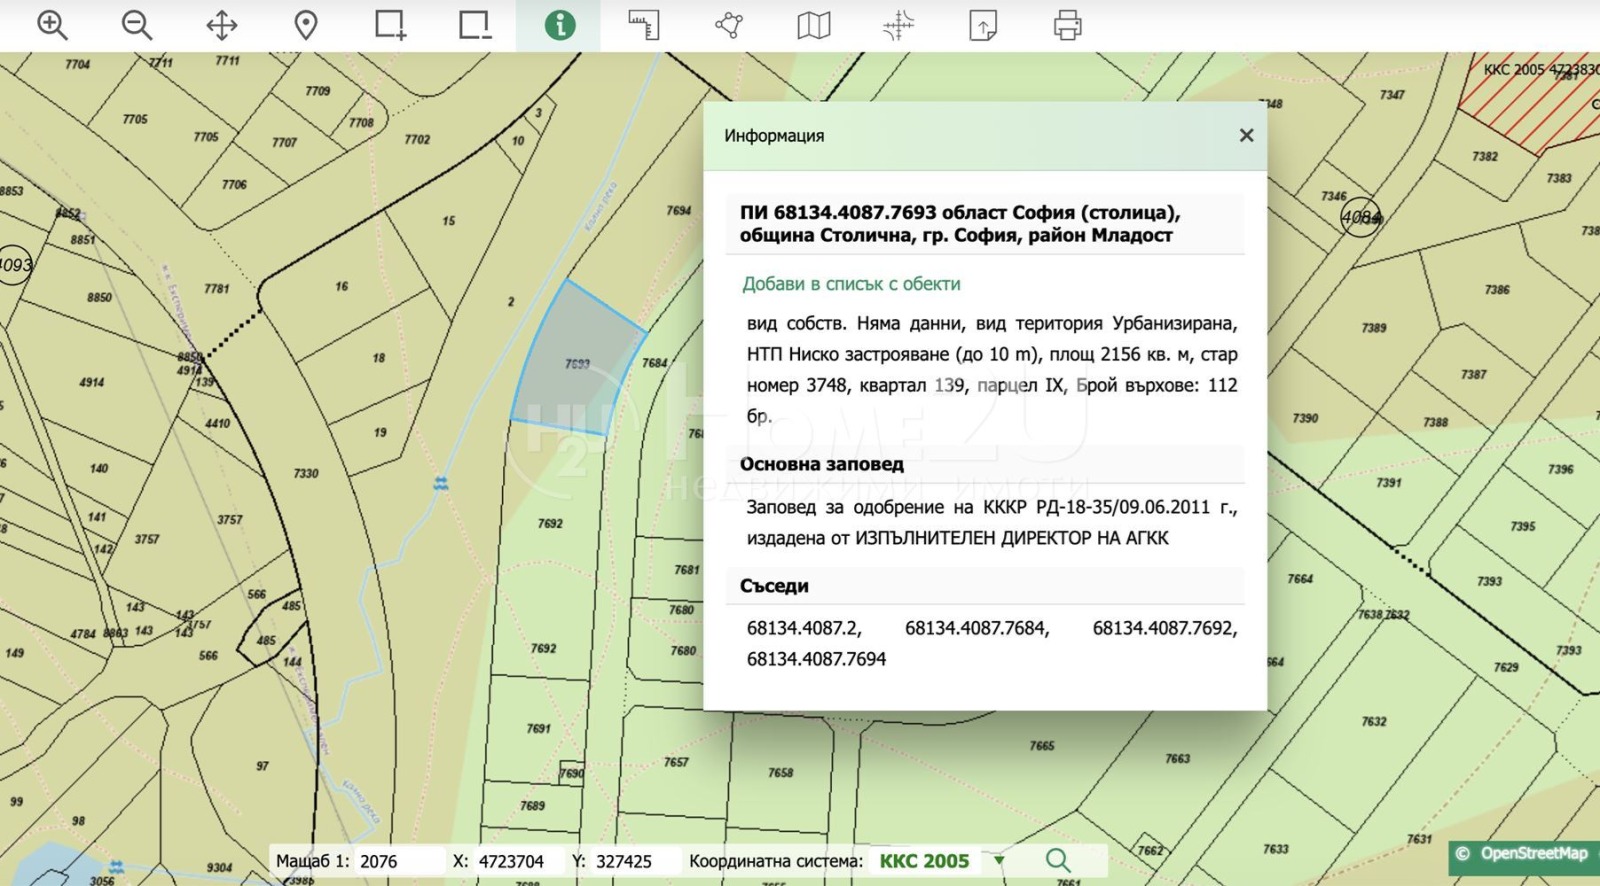
Task: Choose the remove rectangle selection tool
Action: (x=475, y=25)
